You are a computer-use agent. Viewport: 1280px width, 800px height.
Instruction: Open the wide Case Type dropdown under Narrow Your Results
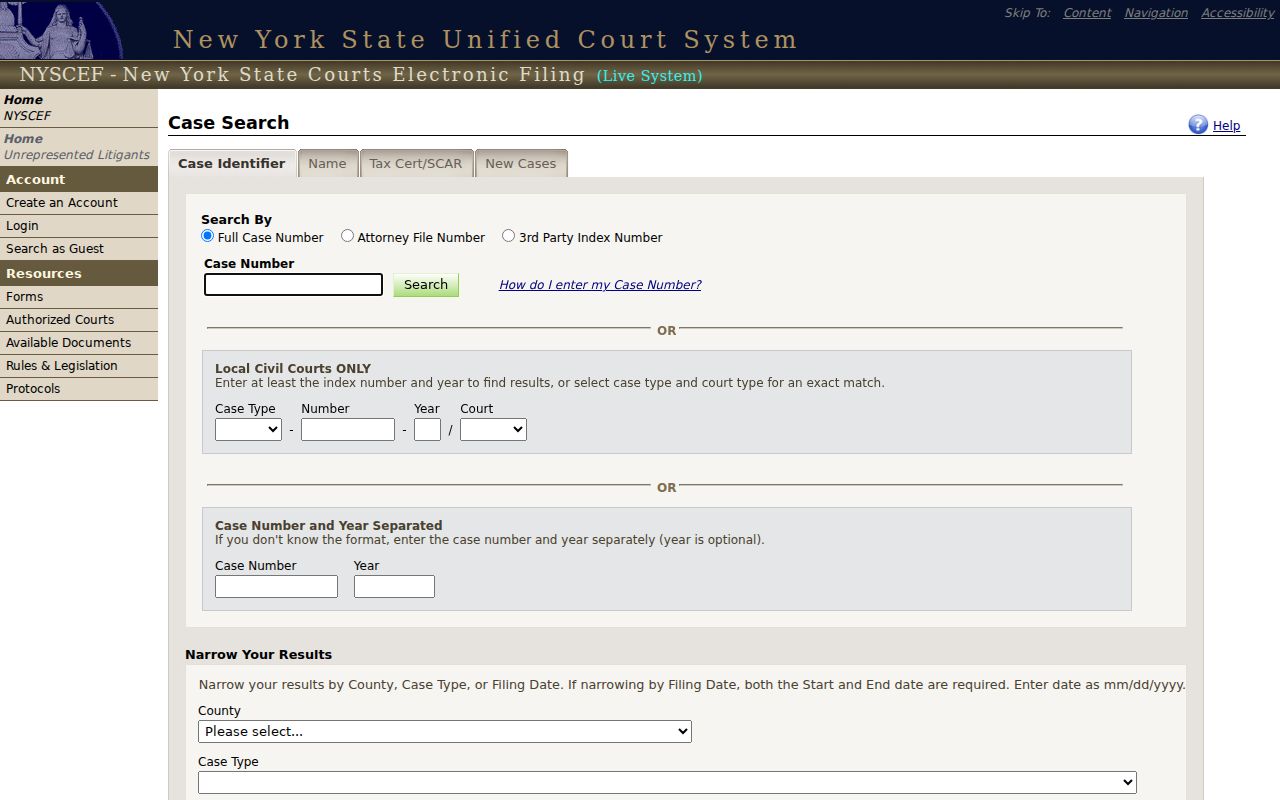tap(667, 782)
